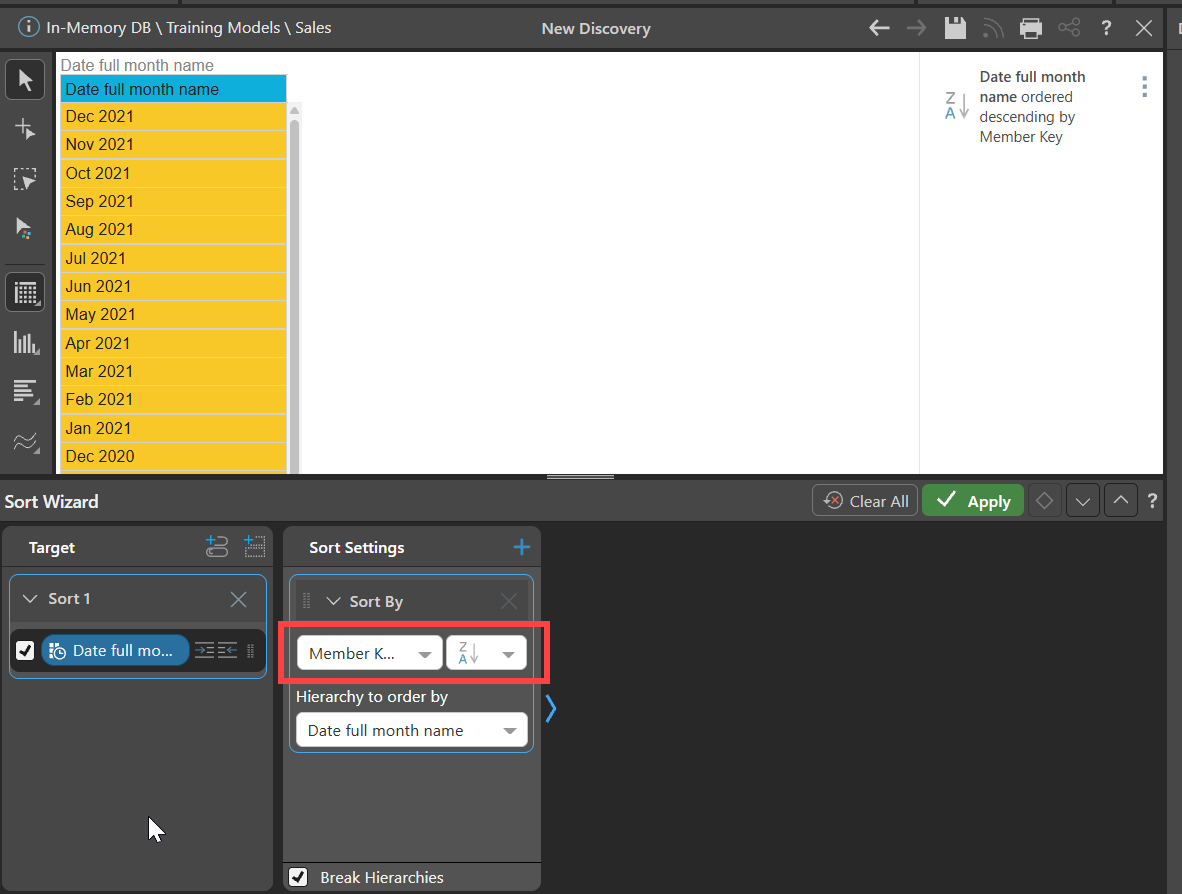Click the Share icon in header
Viewport: 1182px width, 894px height.
pos(1069,28)
